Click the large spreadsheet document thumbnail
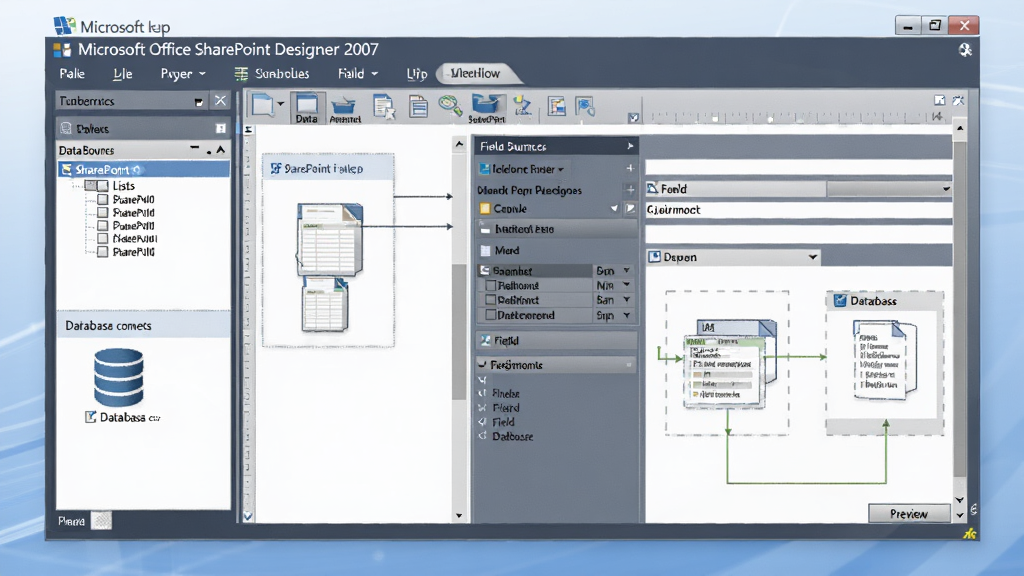Image resolution: width=1024 pixels, height=576 pixels. [330, 239]
